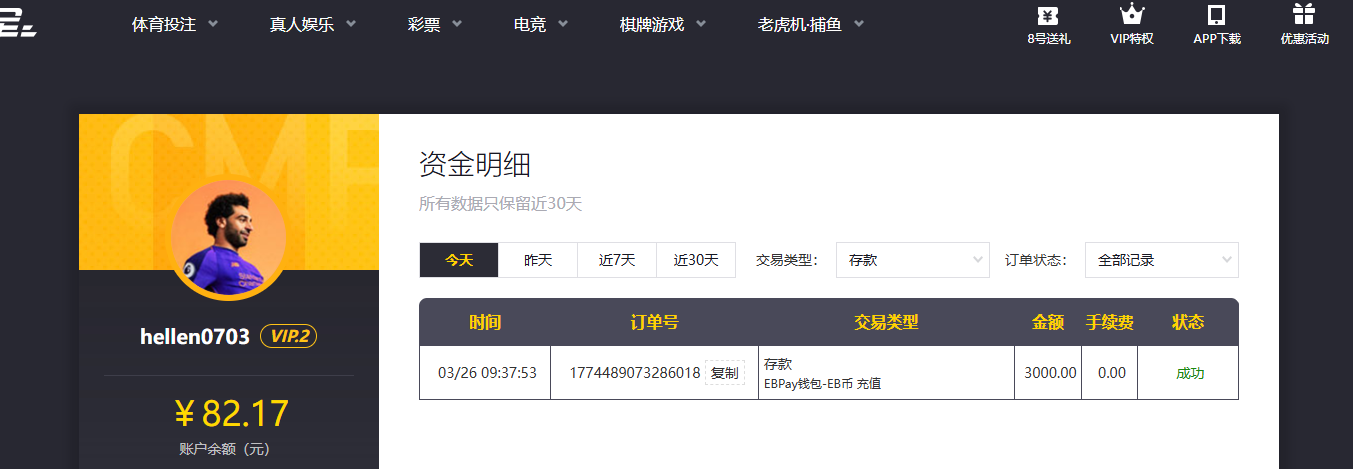Open the VIP特权 crown icon
The image size is (1353, 469).
point(1131,16)
